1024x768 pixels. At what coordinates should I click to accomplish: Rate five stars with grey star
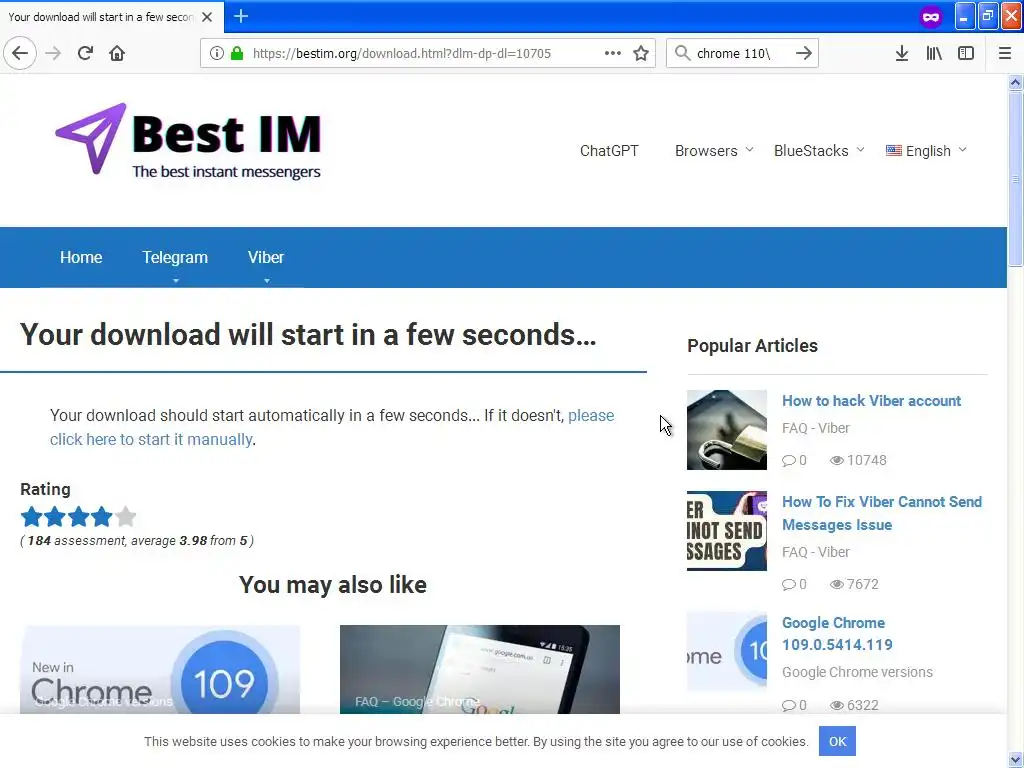[125, 517]
